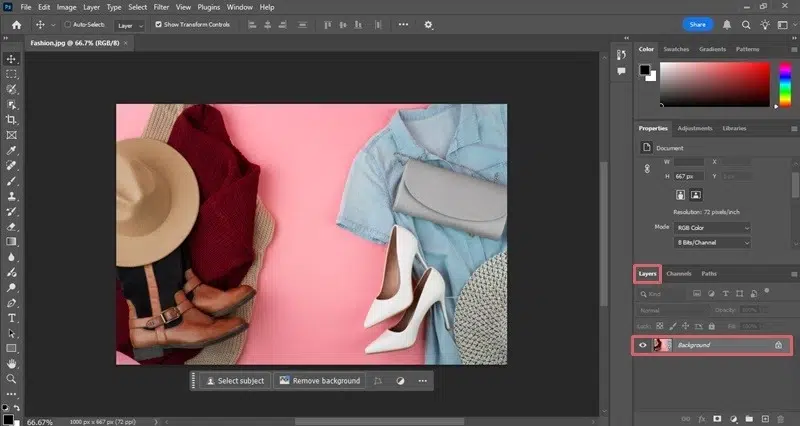800x426 pixels.
Task: Select the Rectangular Marquee tool
Action: [11, 74]
